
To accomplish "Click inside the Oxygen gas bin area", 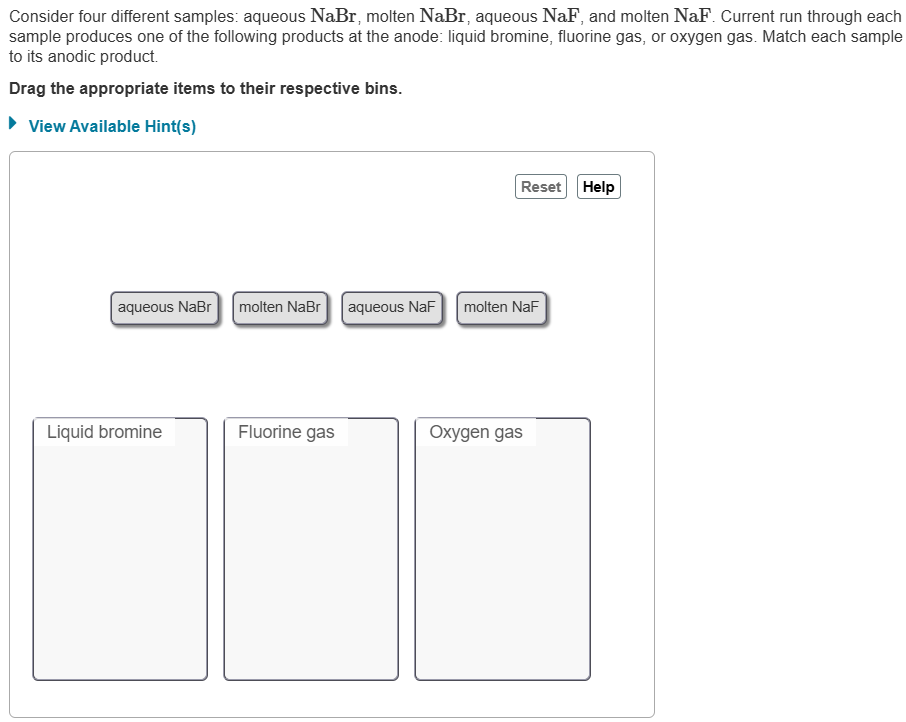I will [x=501, y=560].
